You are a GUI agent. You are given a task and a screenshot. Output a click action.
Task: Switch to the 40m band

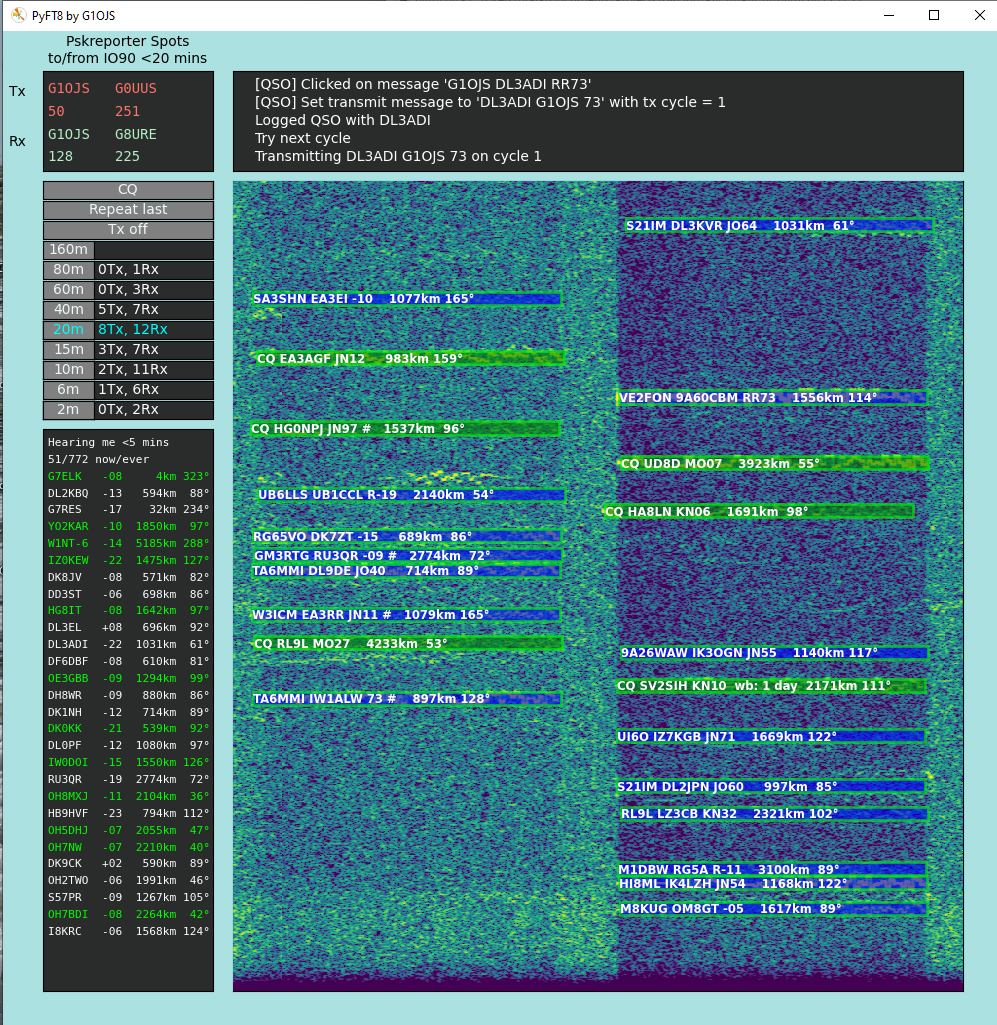pos(68,309)
